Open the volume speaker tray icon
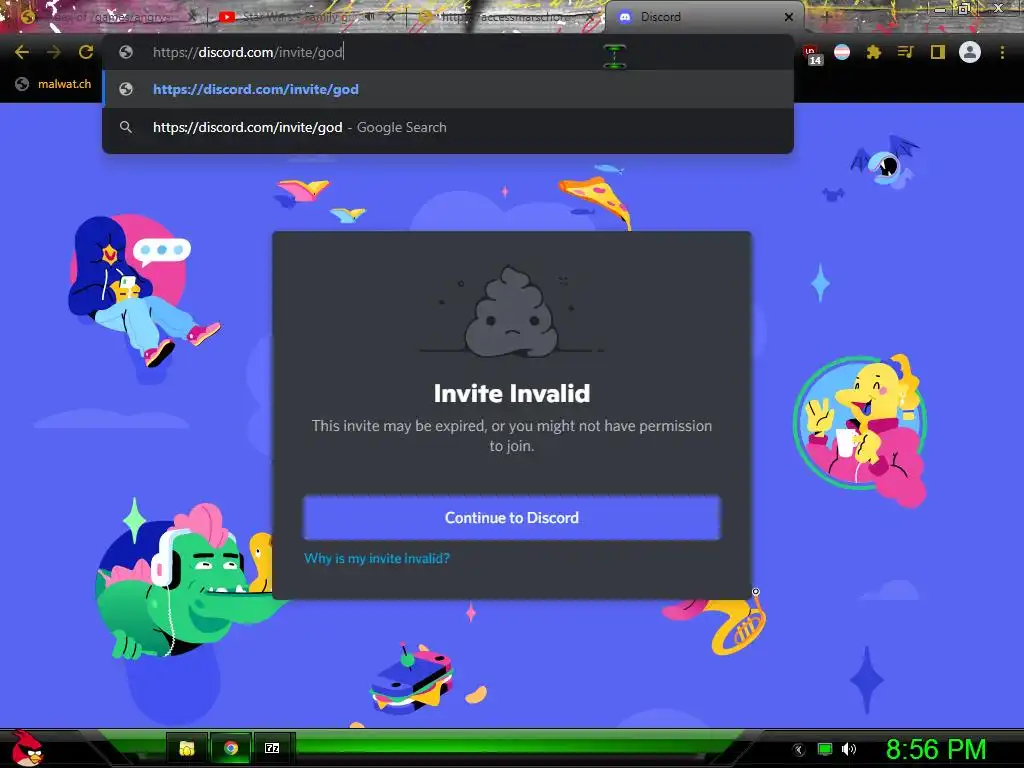This screenshot has width=1024, height=768. (848, 749)
